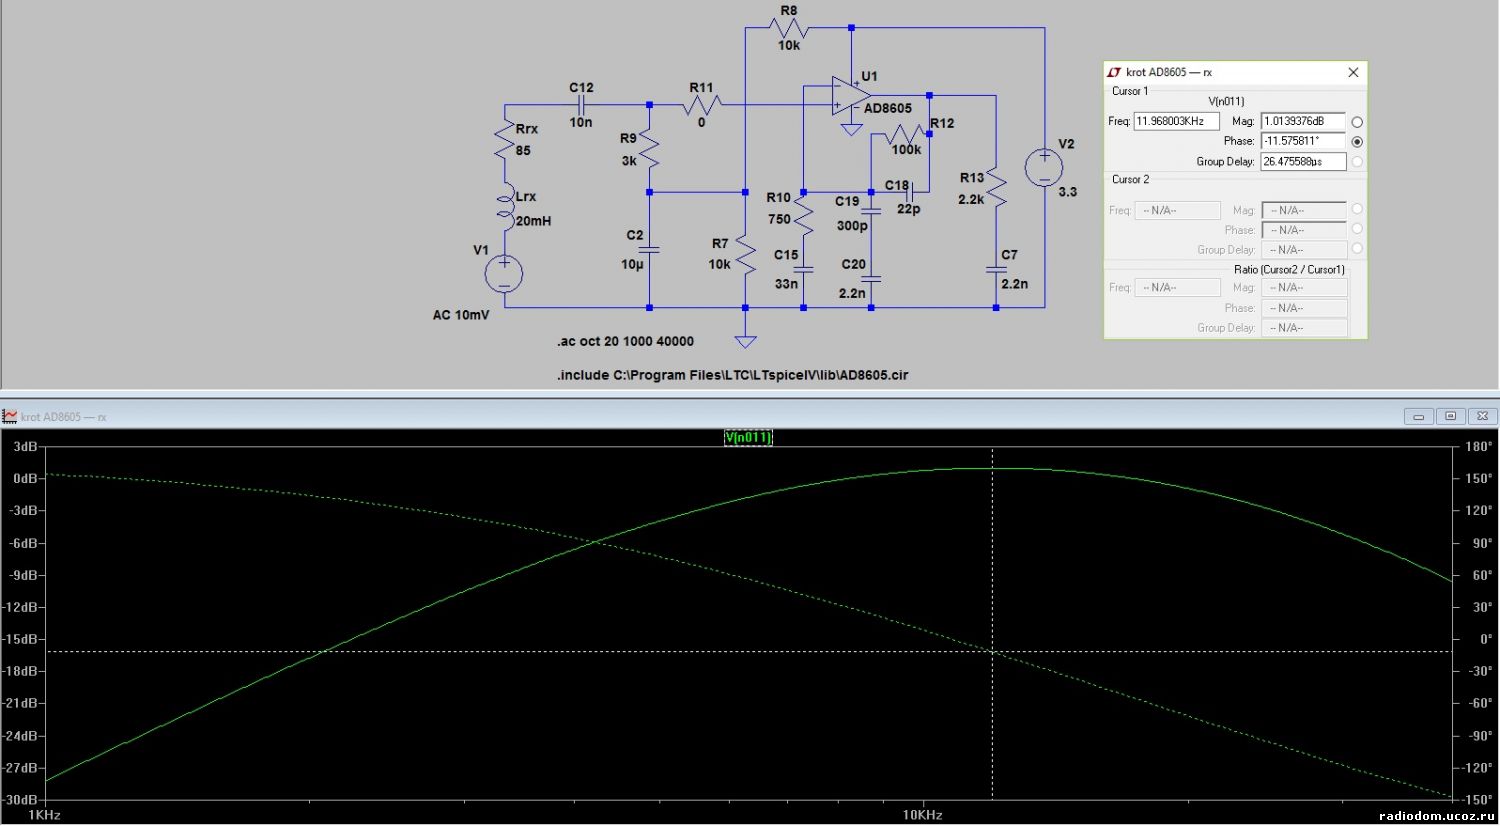This screenshot has width=1500, height=826.
Task: Click the '180°' label on the right axis
Action: pos(1478,446)
